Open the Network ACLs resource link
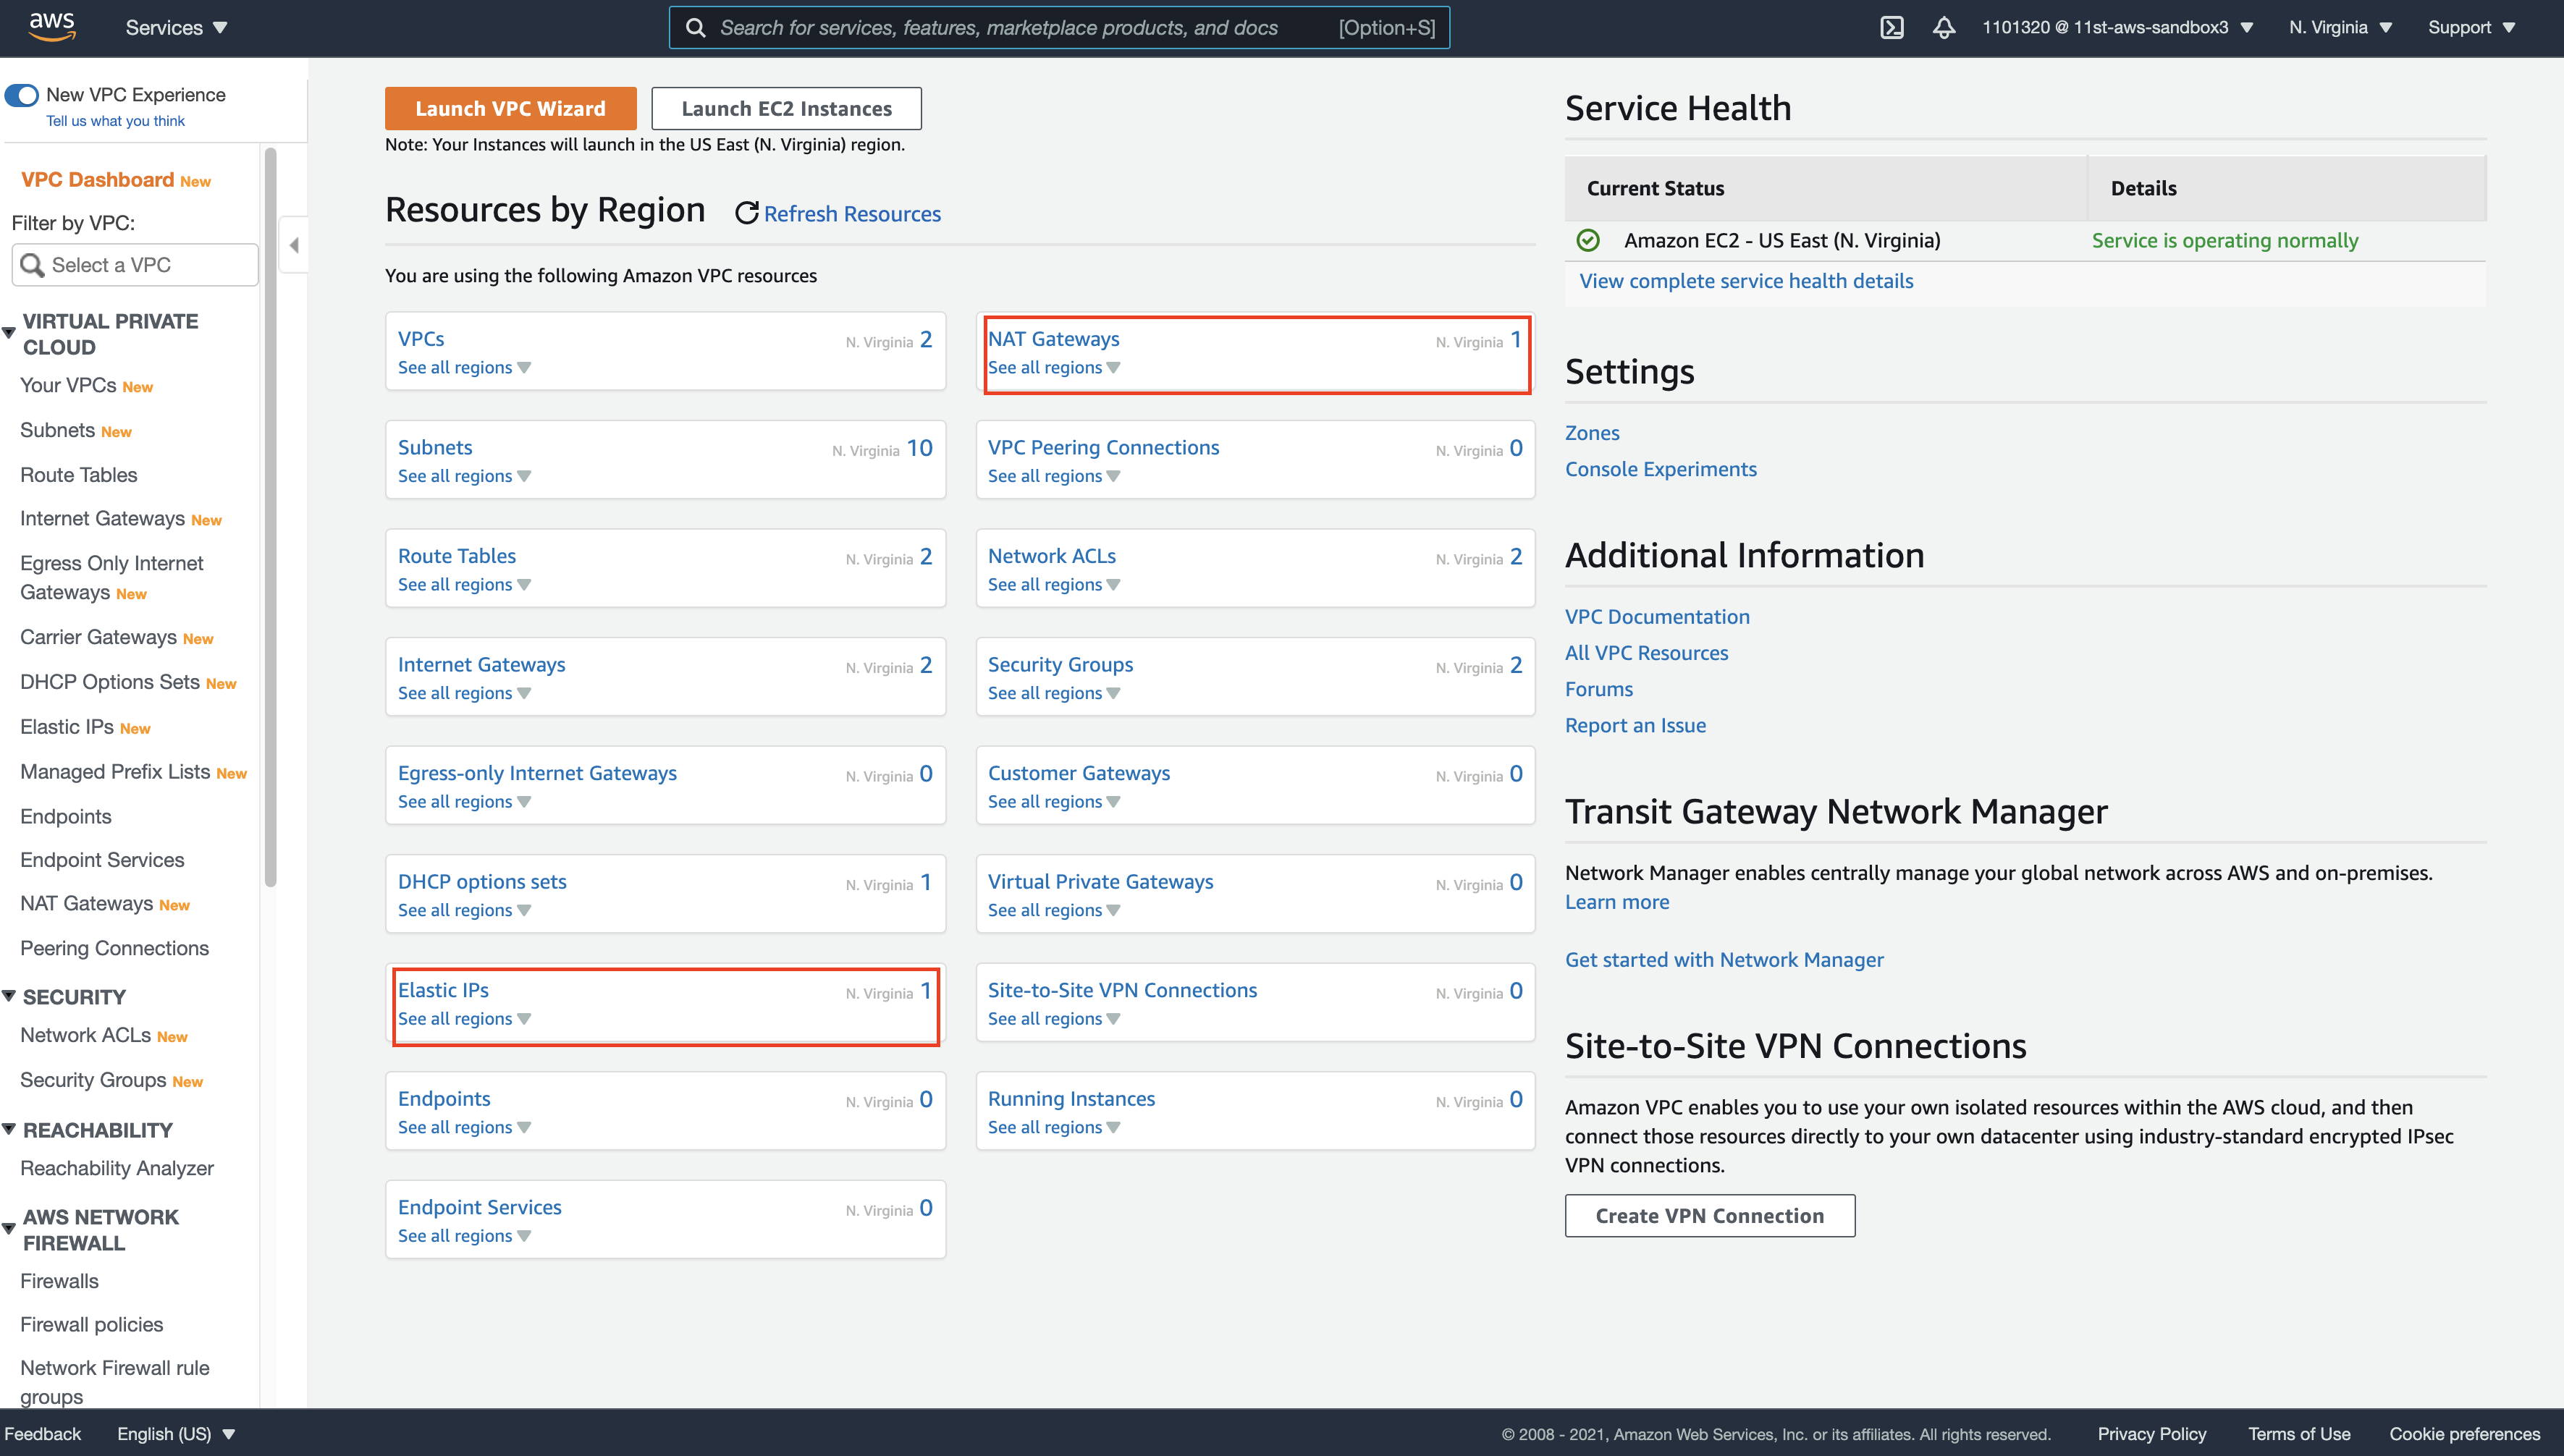This screenshot has height=1456, width=2564. [x=1052, y=556]
